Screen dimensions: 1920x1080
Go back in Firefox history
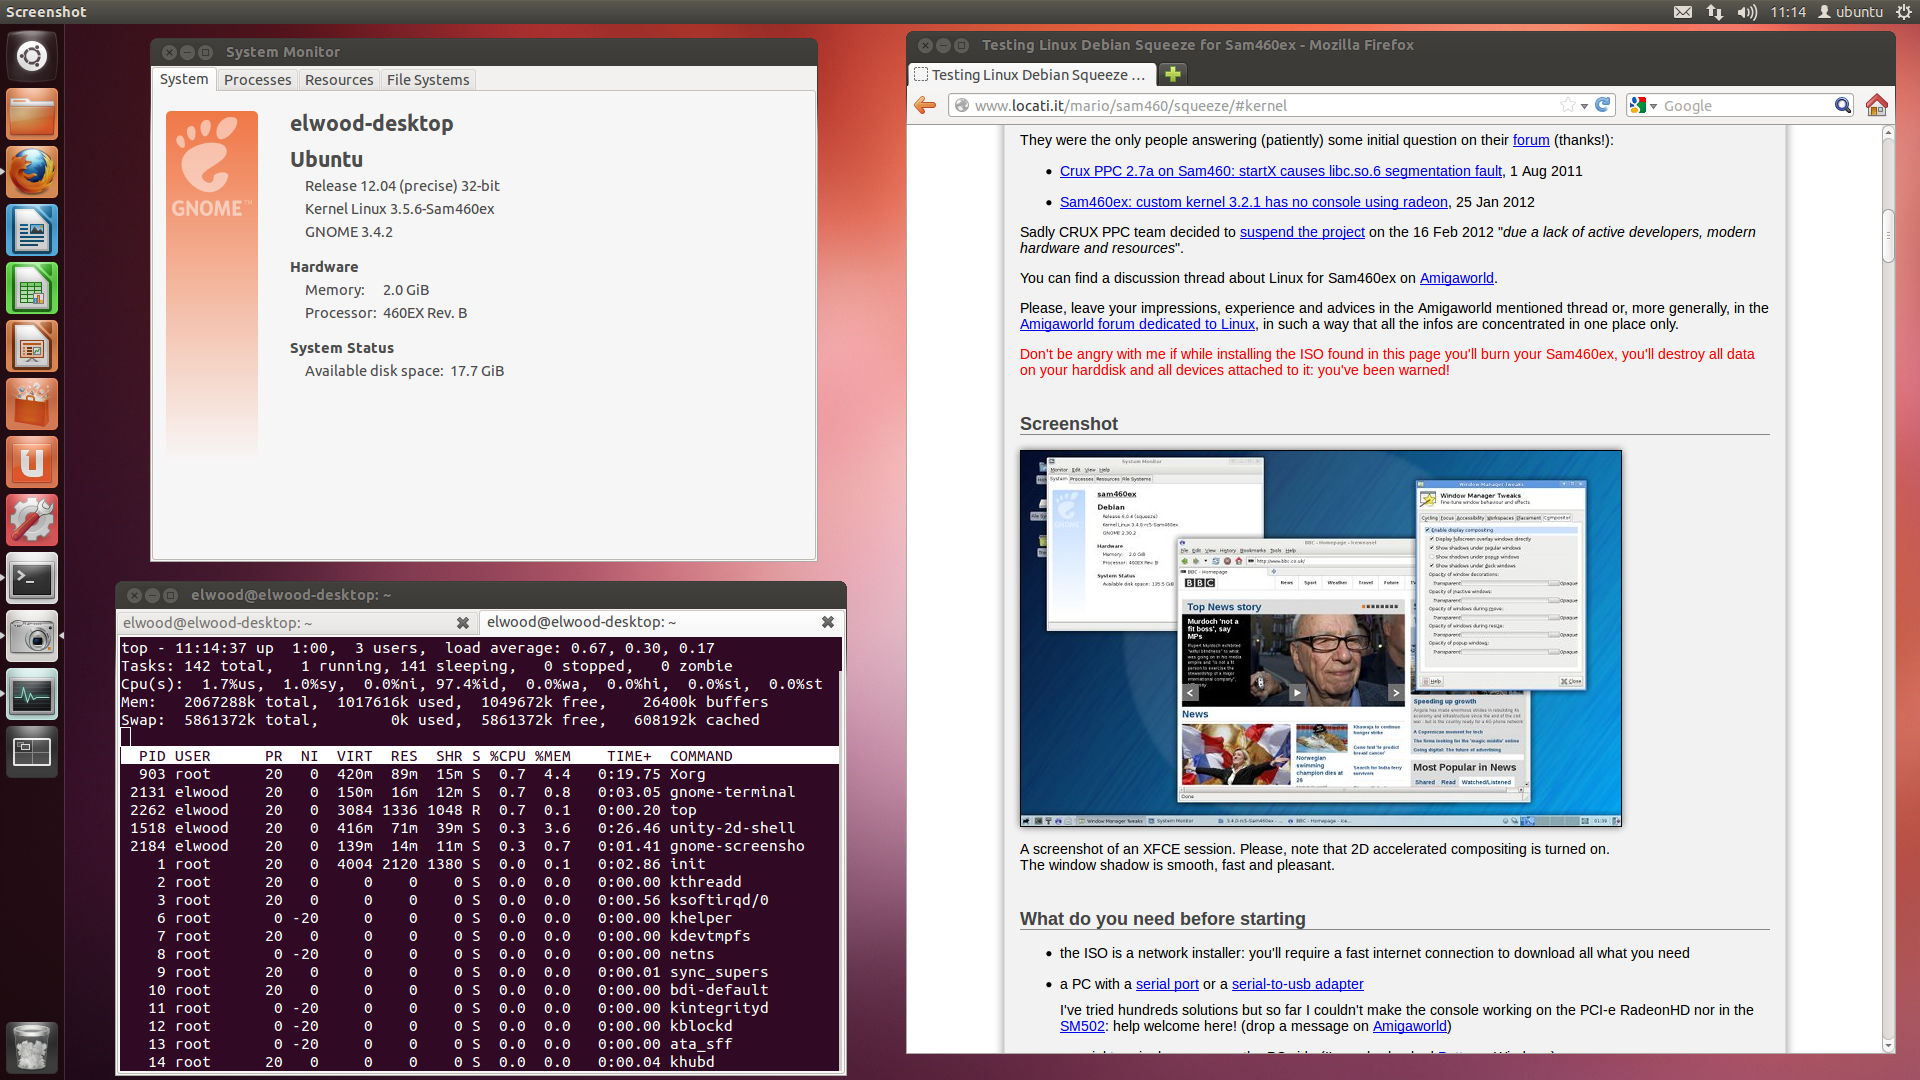[926, 105]
